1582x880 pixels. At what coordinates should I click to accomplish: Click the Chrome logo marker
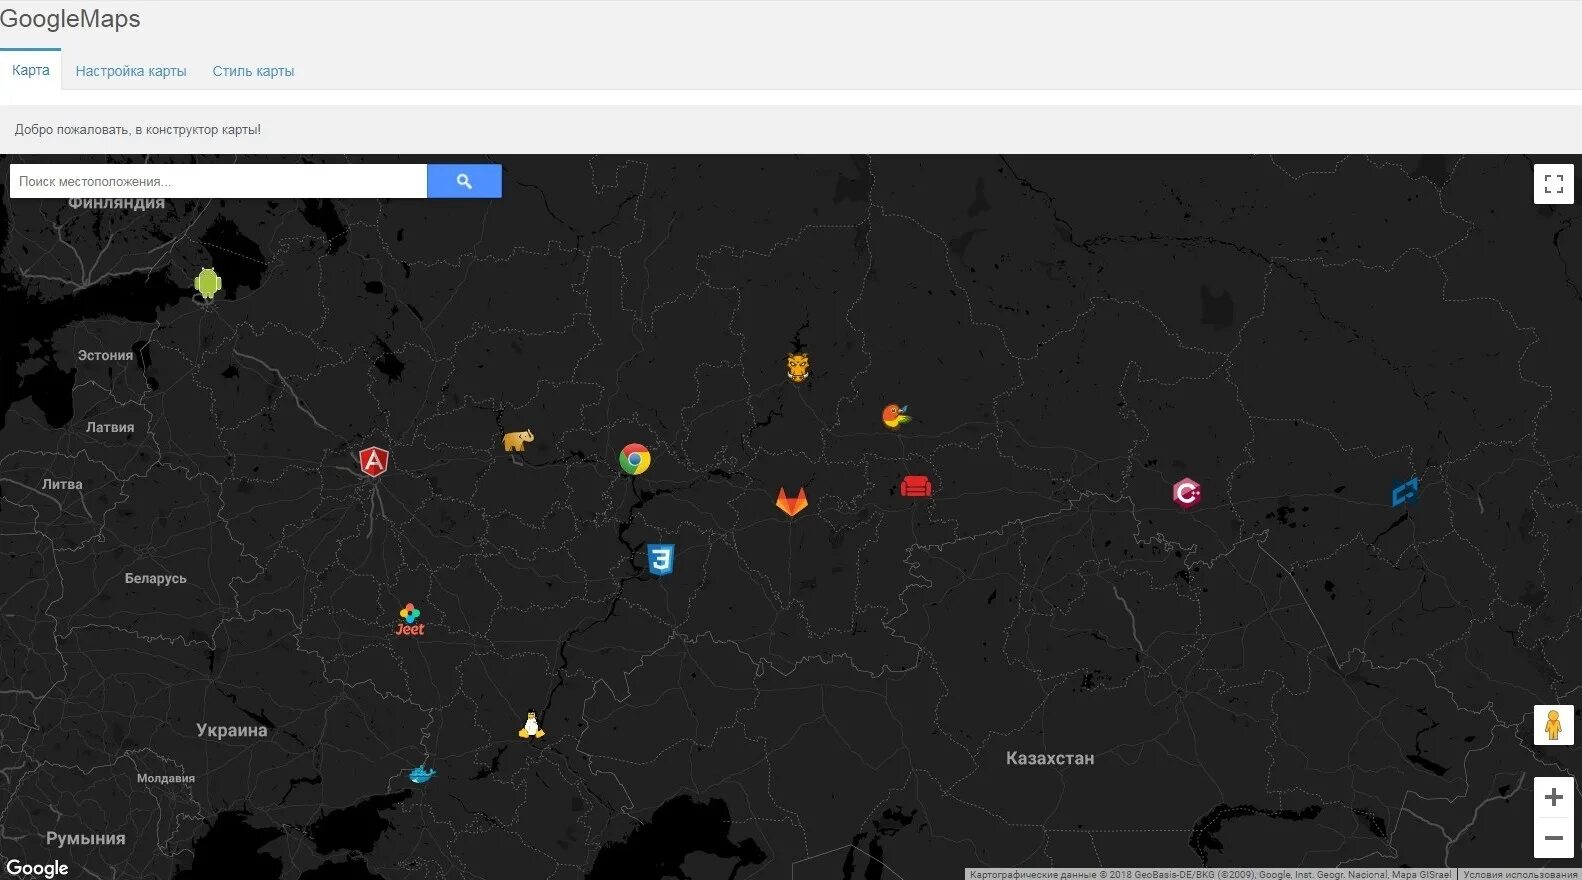click(x=635, y=459)
